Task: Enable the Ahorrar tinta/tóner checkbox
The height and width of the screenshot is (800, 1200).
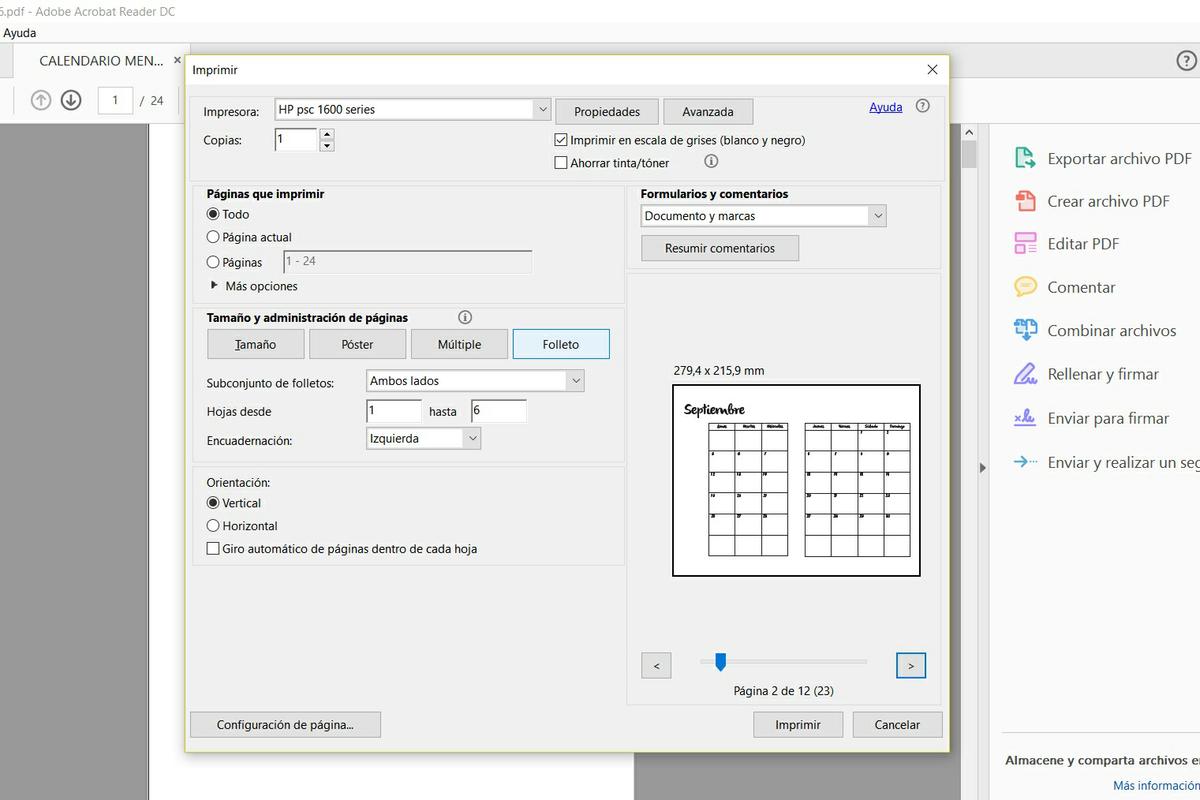Action: (x=561, y=163)
